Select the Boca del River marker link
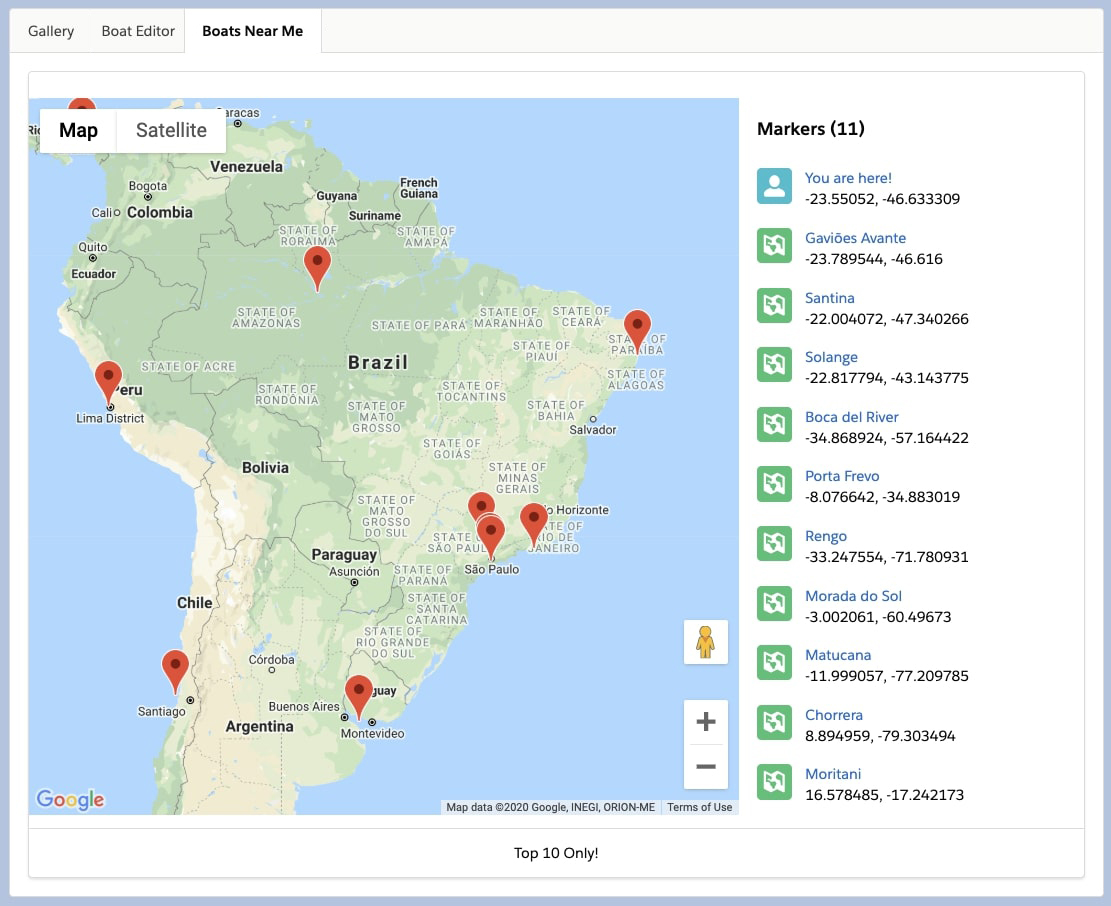 [x=852, y=417]
